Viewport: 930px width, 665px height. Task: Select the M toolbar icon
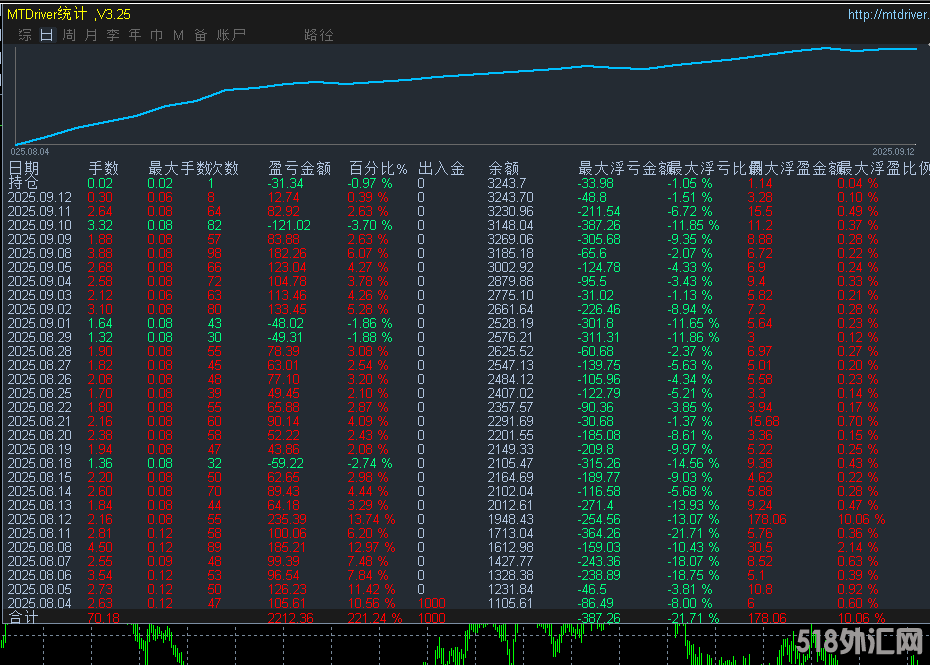coord(178,34)
